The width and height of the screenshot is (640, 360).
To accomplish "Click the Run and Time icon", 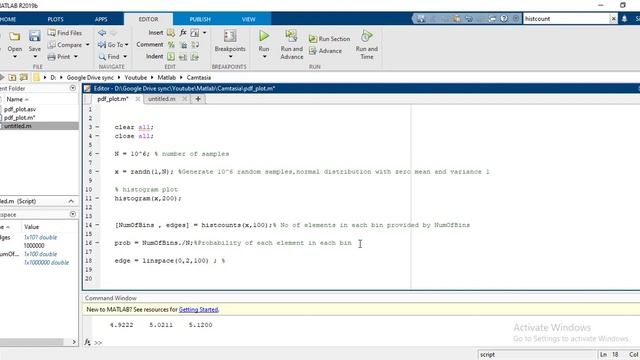I will point(367,36).
